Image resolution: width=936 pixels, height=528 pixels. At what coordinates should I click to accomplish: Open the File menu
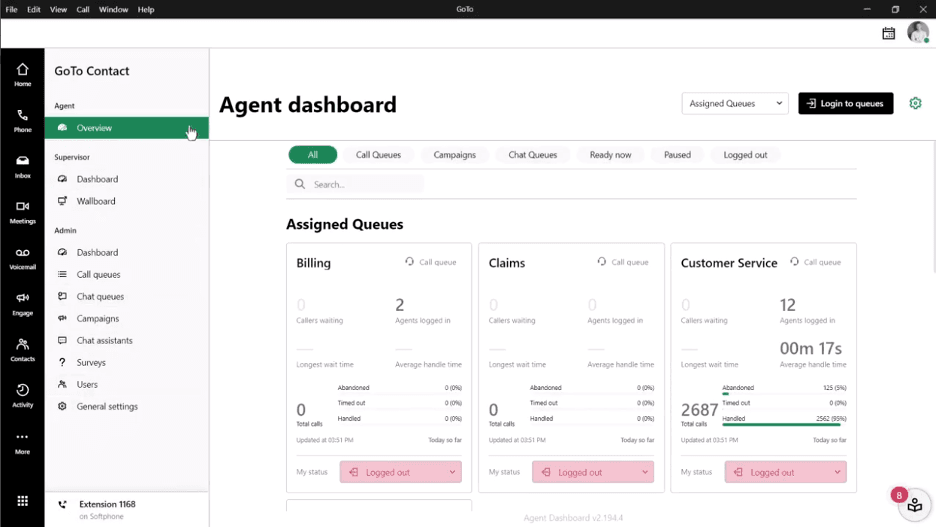pos(11,10)
